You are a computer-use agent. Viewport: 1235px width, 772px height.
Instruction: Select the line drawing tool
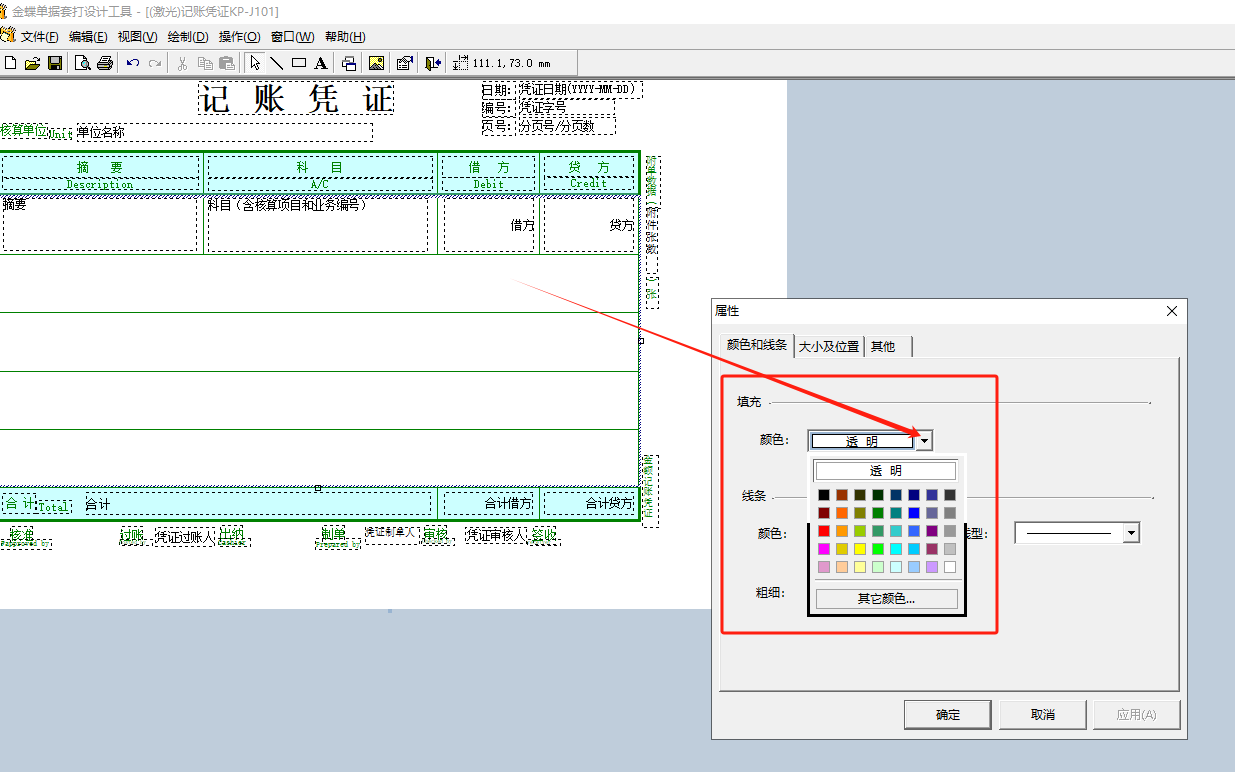(x=277, y=63)
